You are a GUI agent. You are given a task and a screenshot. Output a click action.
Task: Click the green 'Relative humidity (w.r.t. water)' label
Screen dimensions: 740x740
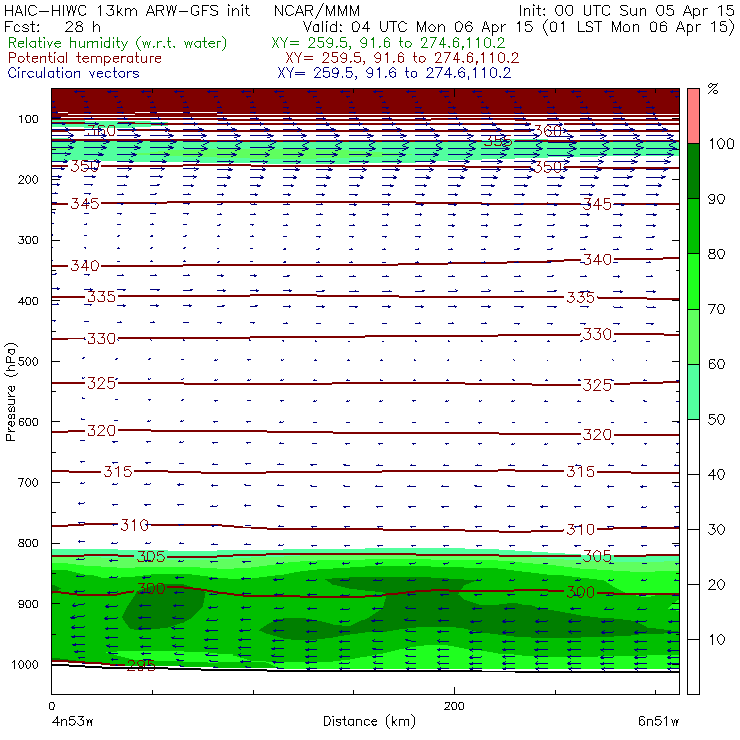(x=117, y=43)
